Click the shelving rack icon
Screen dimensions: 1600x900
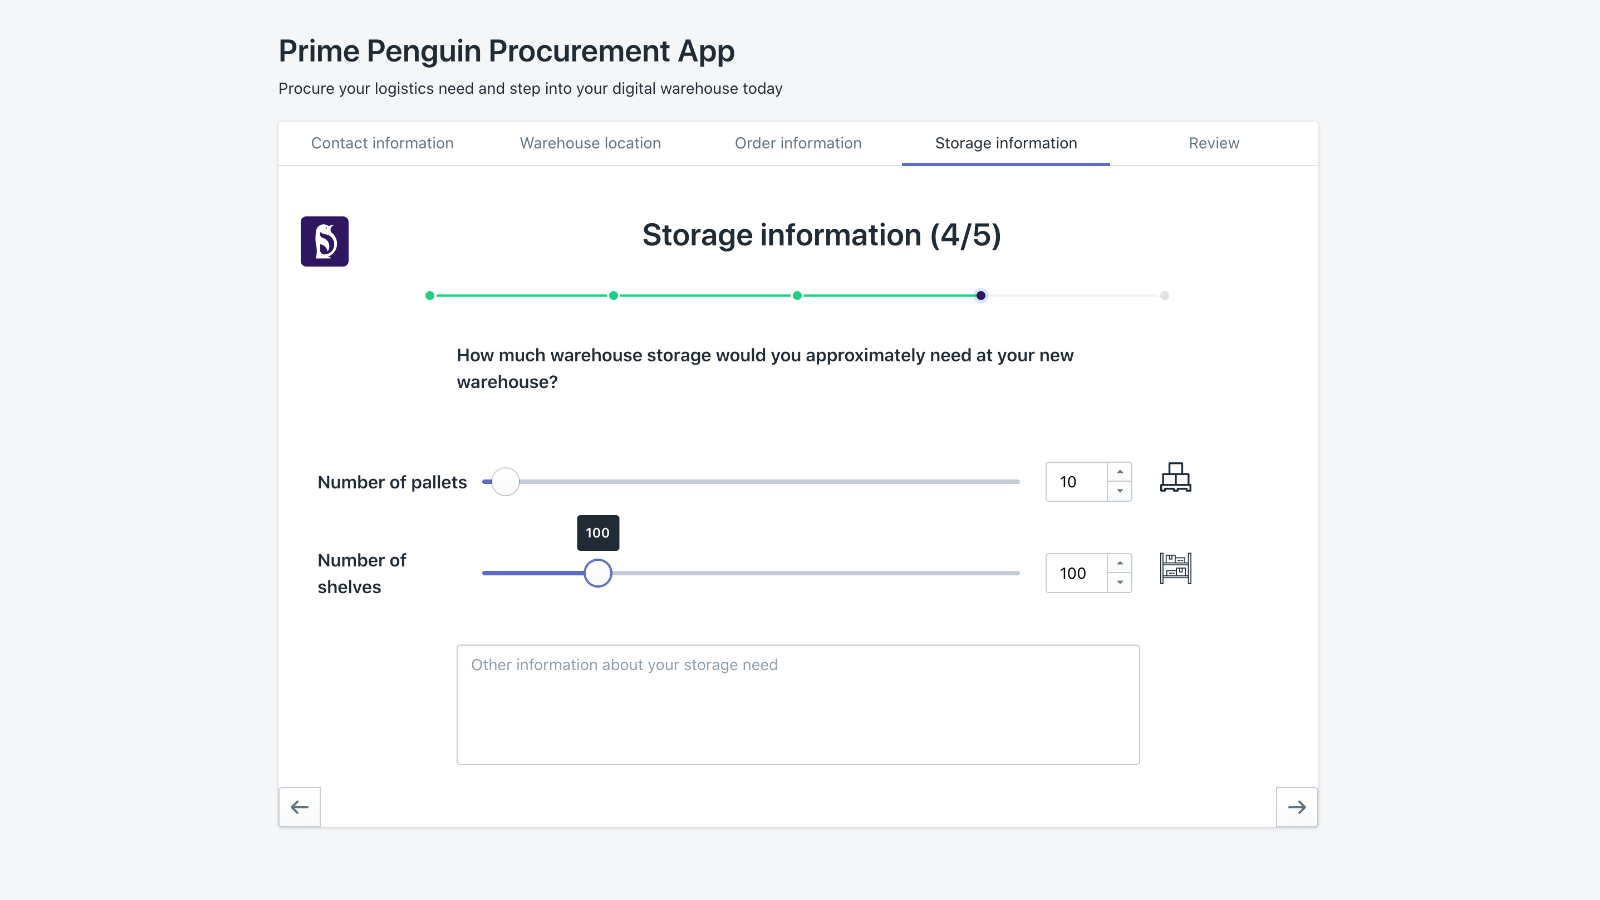pos(1175,568)
